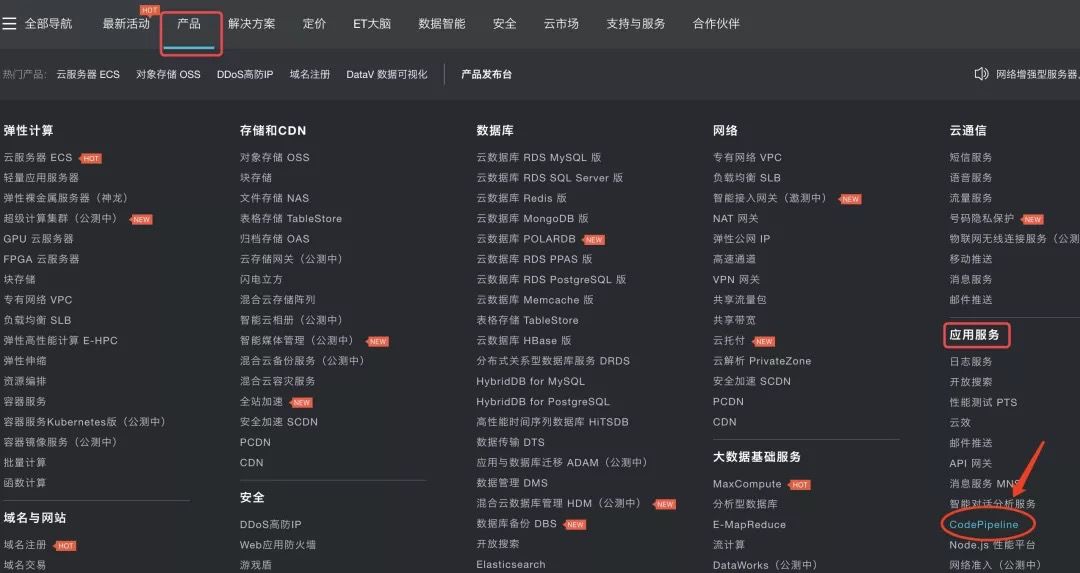Open 归档存储 OAS link
1080x573 pixels.
pos(275,238)
